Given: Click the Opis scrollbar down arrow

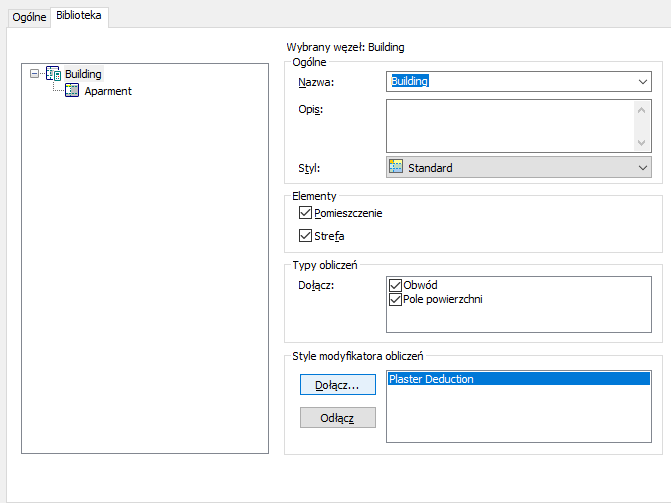Looking at the screenshot, I should pos(642,143).
